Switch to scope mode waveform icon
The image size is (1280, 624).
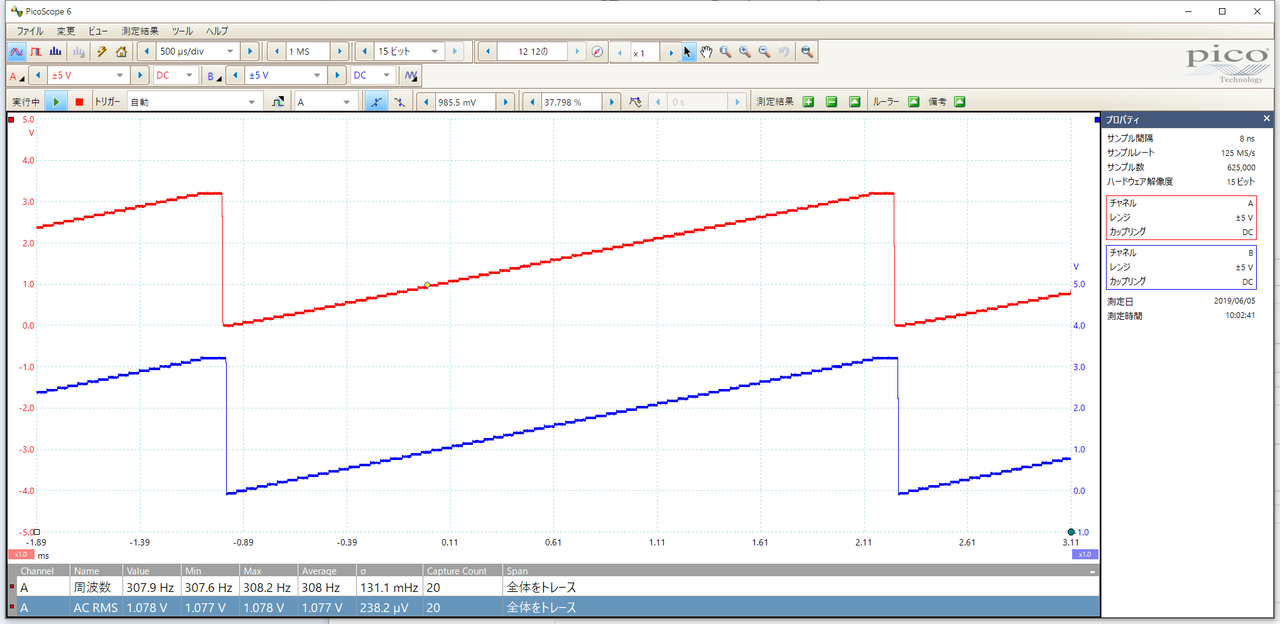click(17, 51)
